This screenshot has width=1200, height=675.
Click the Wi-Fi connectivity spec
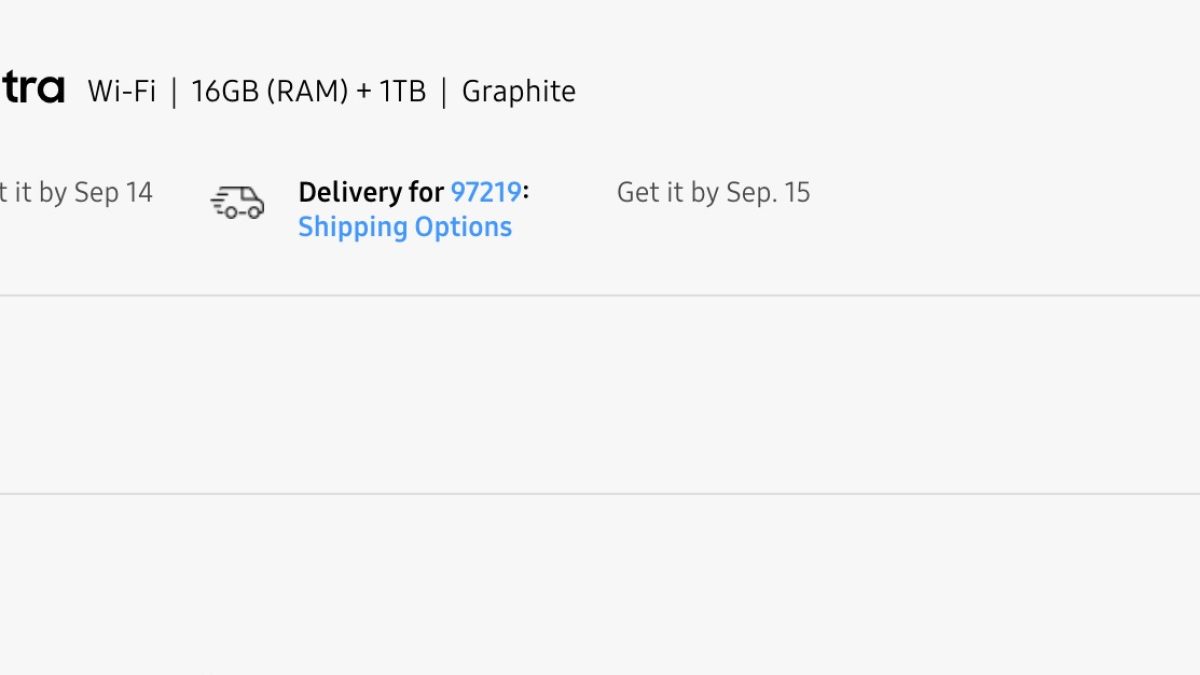122,91
